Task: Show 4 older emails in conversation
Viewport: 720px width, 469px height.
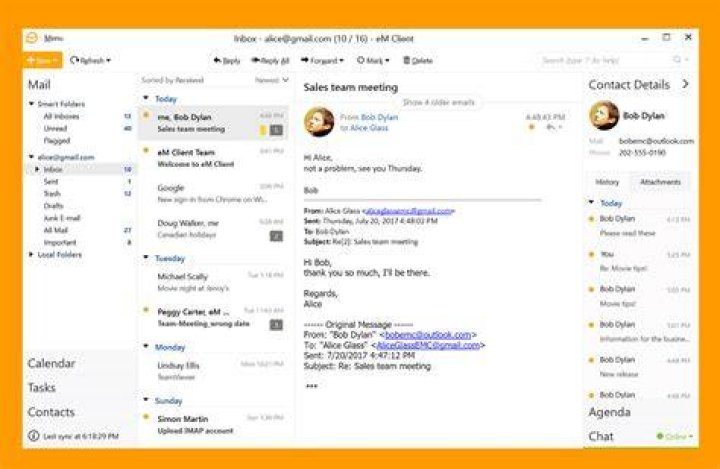Action: coord(439,102)
